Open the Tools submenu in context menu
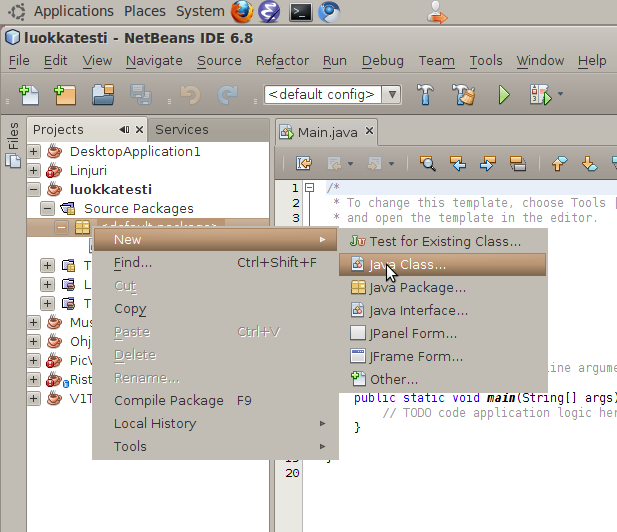The height and width of the screenshot is (532, 617). pyautogui.click(x=215, y=447)
